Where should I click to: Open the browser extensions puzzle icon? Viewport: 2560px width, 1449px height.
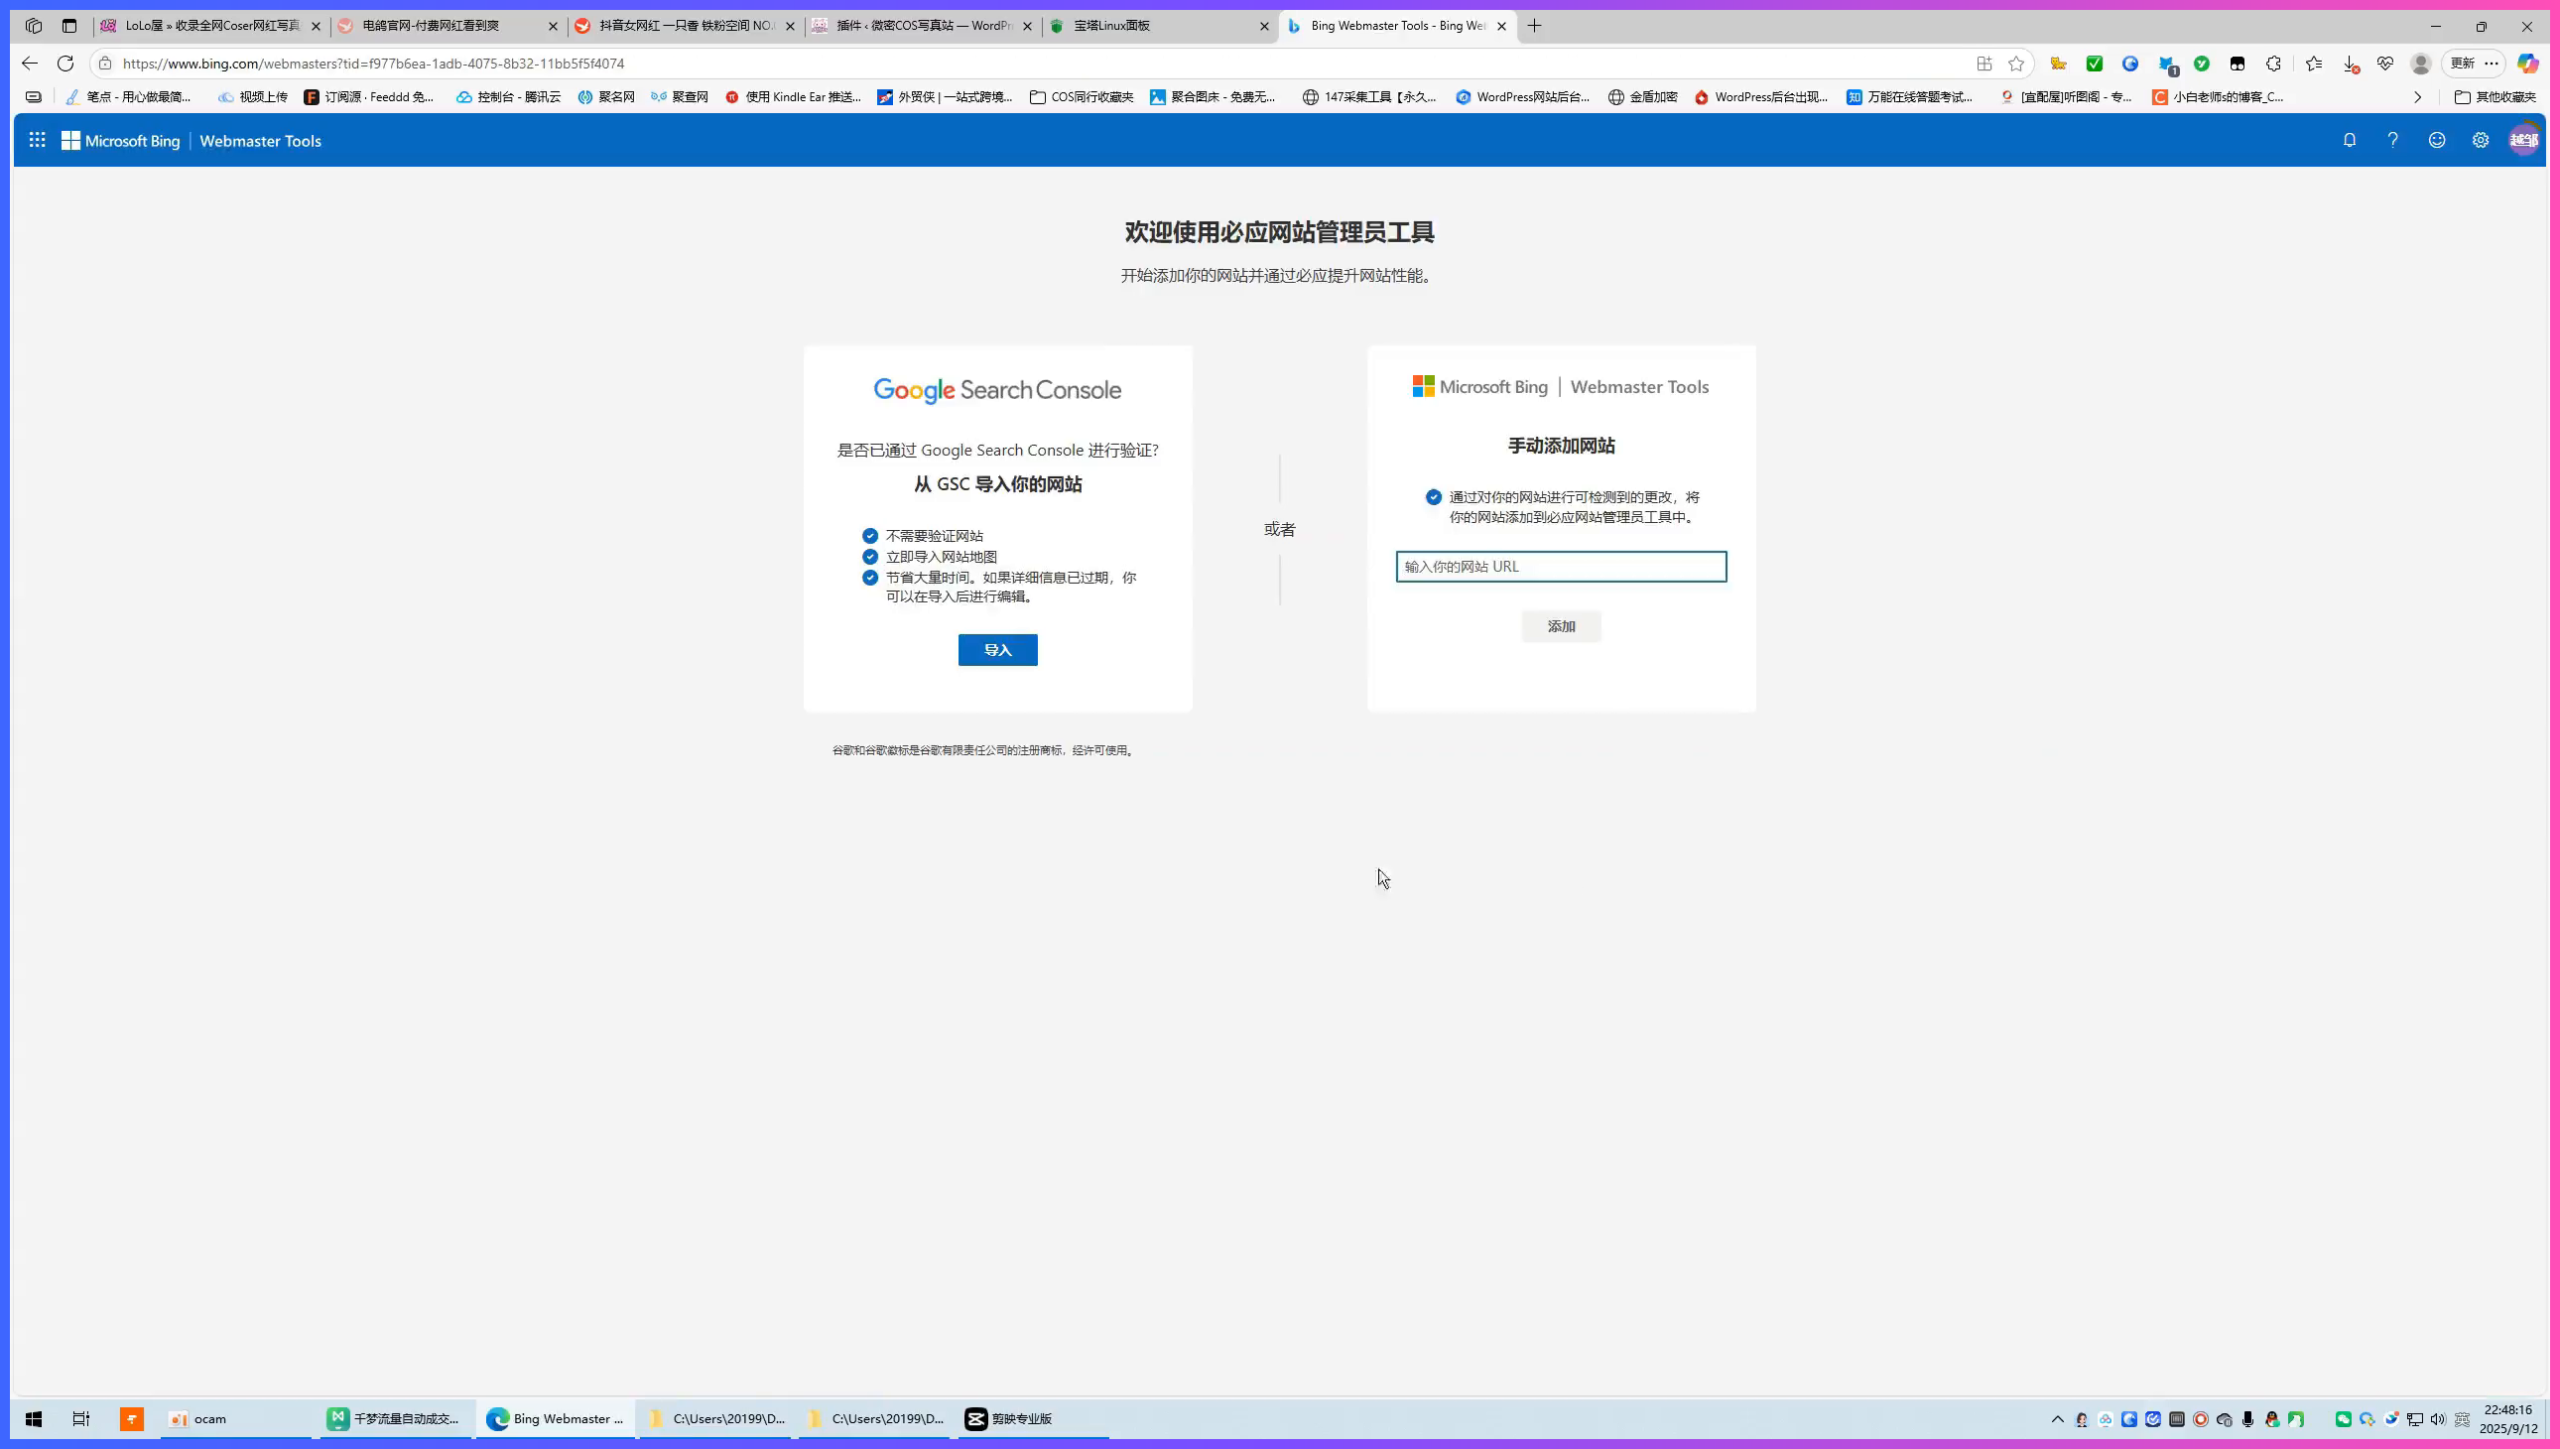(2274, 63)
